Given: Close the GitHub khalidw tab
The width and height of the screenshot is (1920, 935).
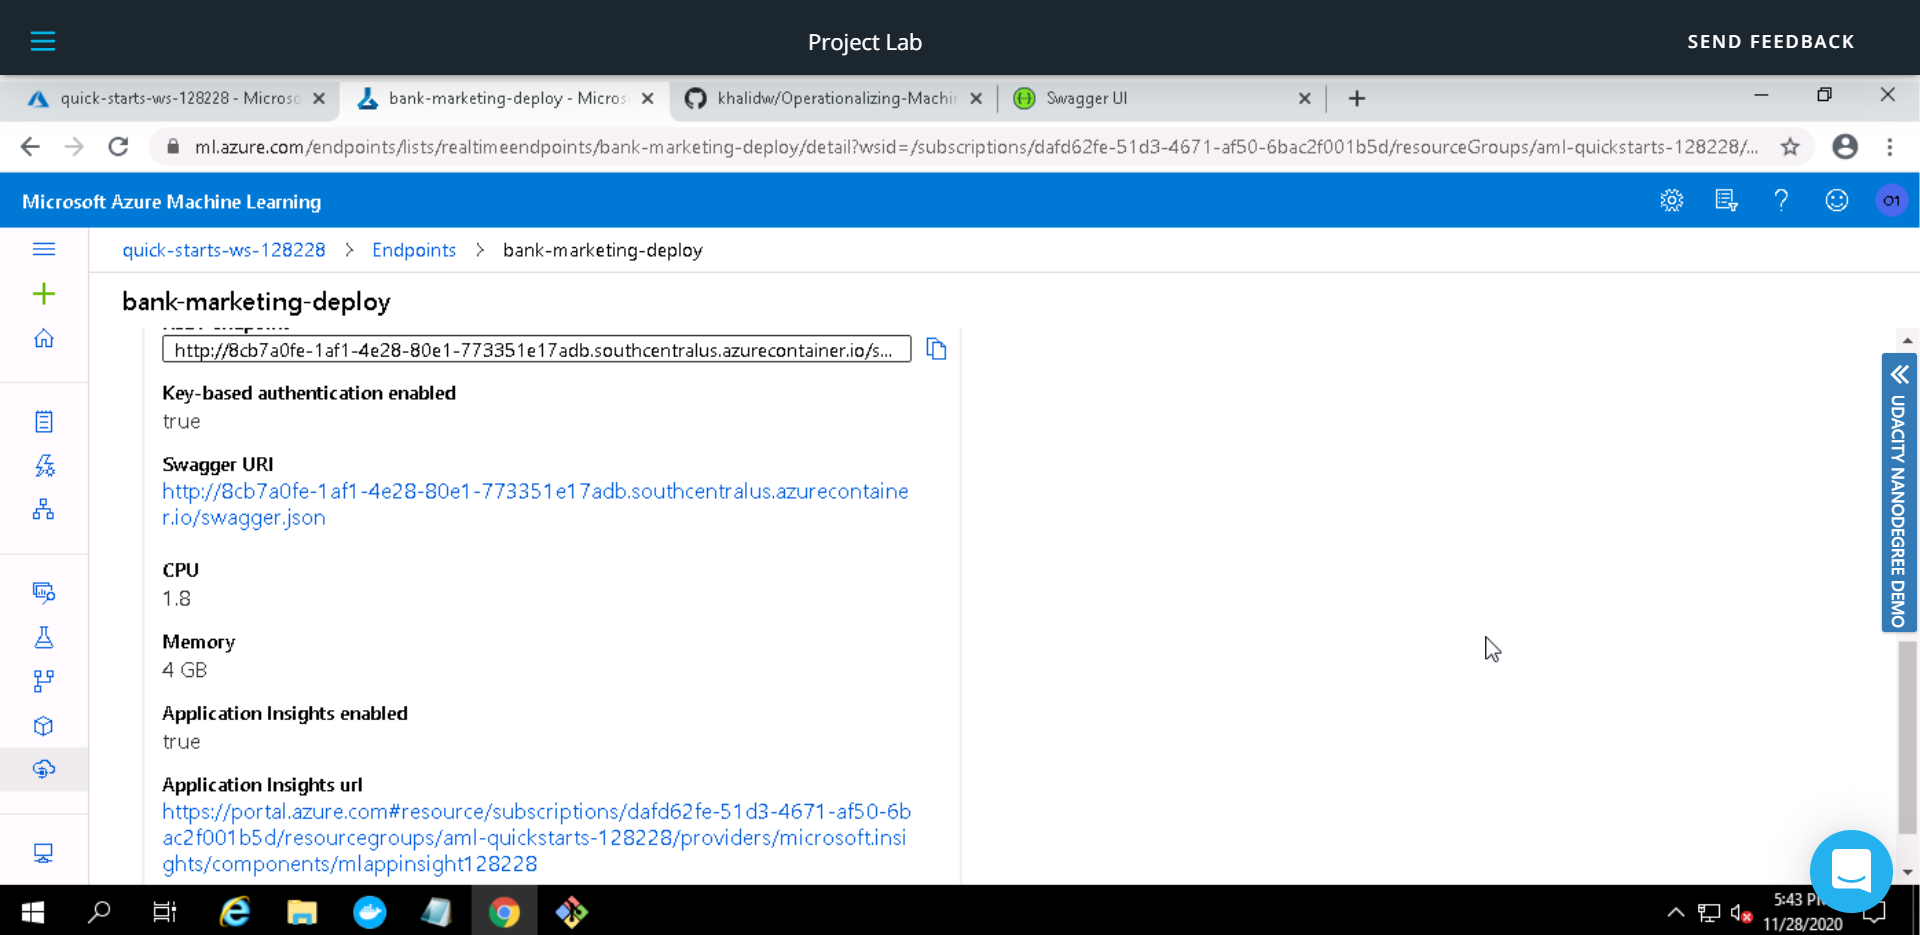Looking at the screenshot, I should point(976,98).
